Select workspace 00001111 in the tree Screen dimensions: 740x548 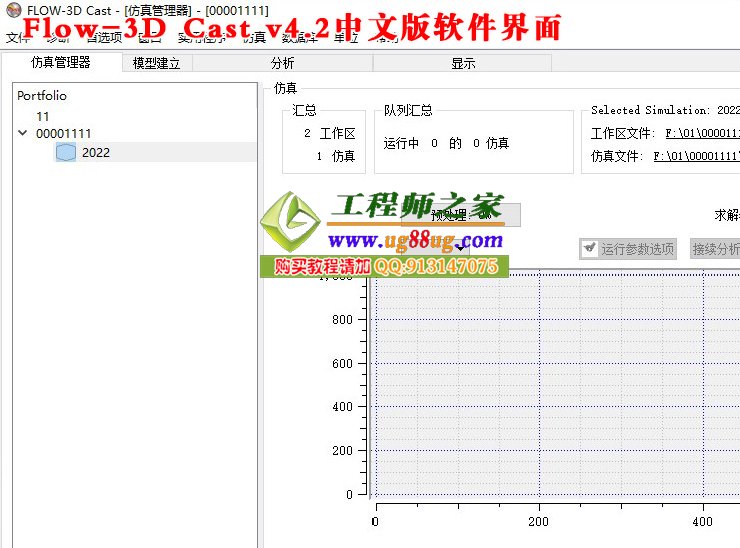pyautogui.click(x=64, y=134)
